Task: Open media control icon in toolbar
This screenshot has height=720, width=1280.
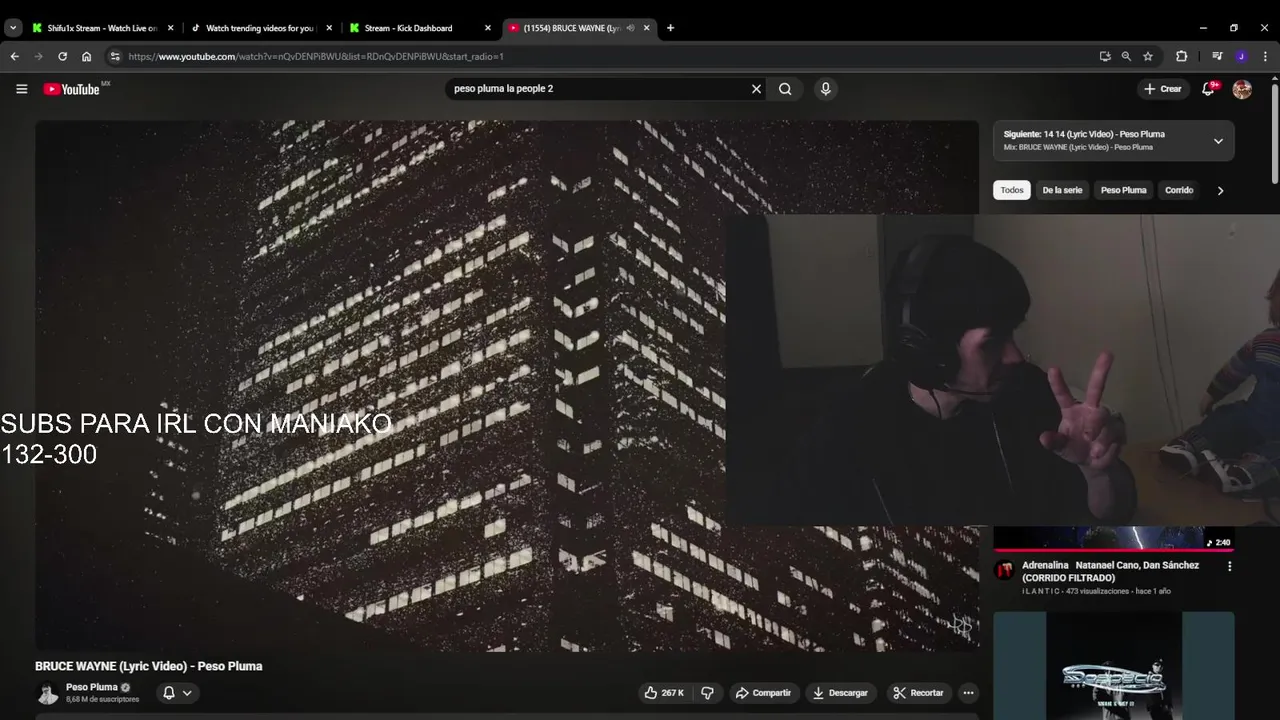Action: pyautogui.click(x=1217, y=57)
